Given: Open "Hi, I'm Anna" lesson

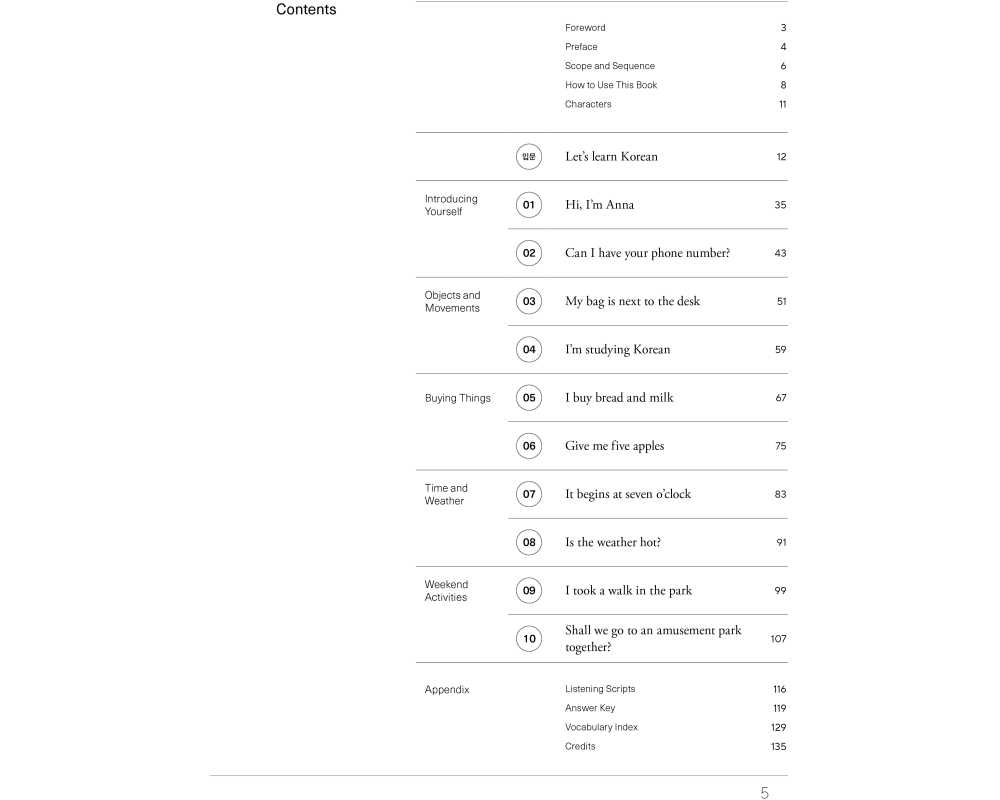Looking at the screenshot, I should point(599,205).
